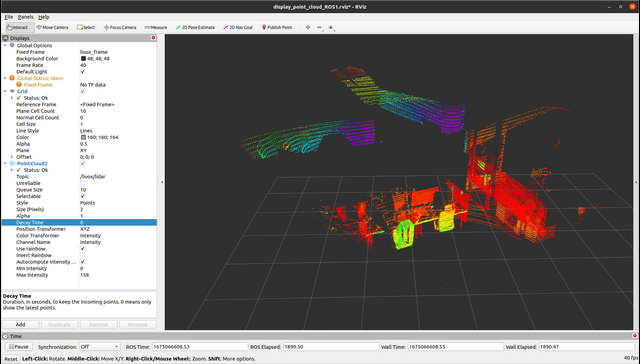The height and width of the screenshot is (364, 640).
Task: Click the Displays panel monitor icon
Action: tap(5, 38)
